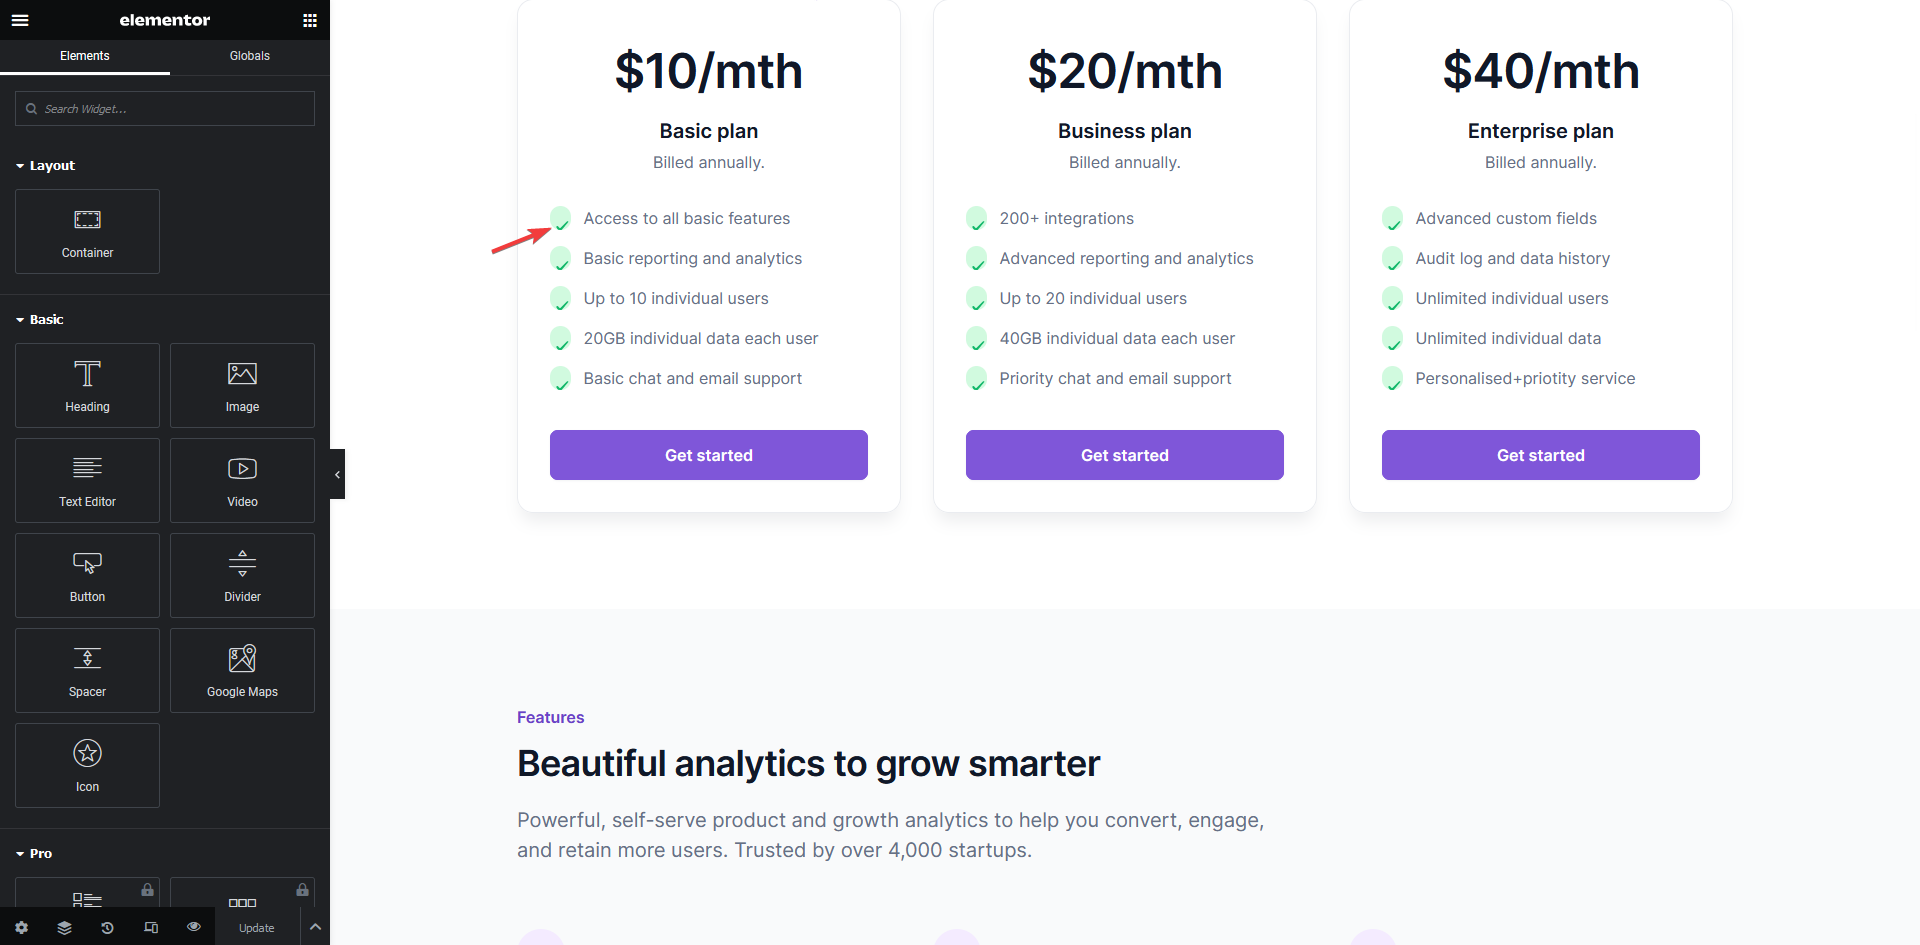The width and height of the screenshot is (1920, 945).
Task: Open the Navigator layers icon
Action: point(64,928)
